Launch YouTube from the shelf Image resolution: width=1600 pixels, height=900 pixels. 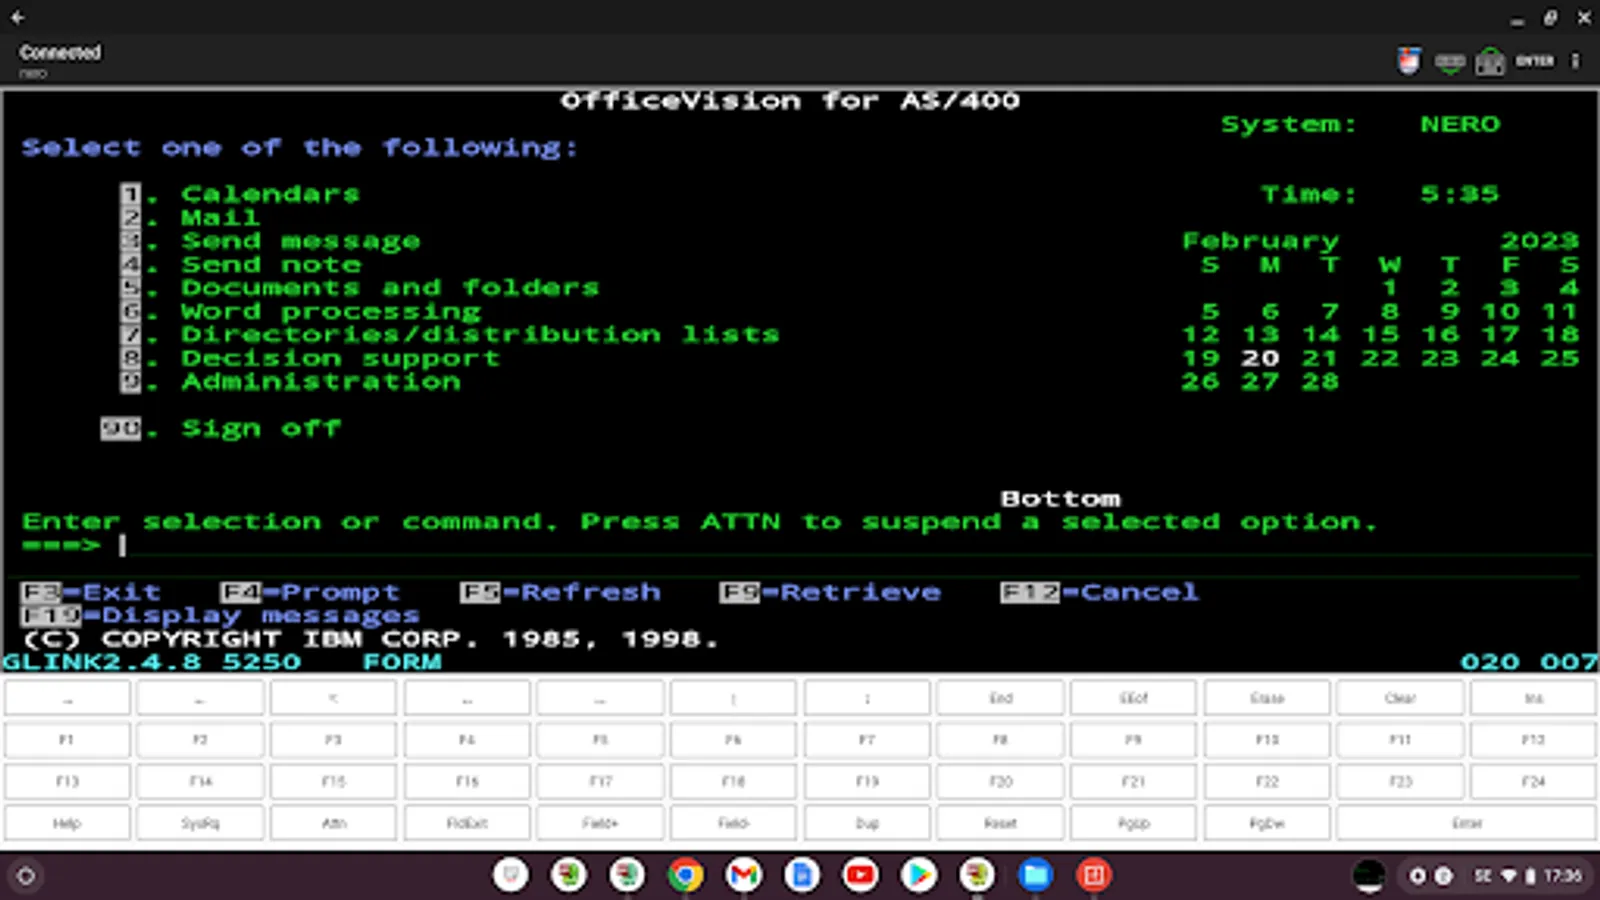[x=860, y=876]
